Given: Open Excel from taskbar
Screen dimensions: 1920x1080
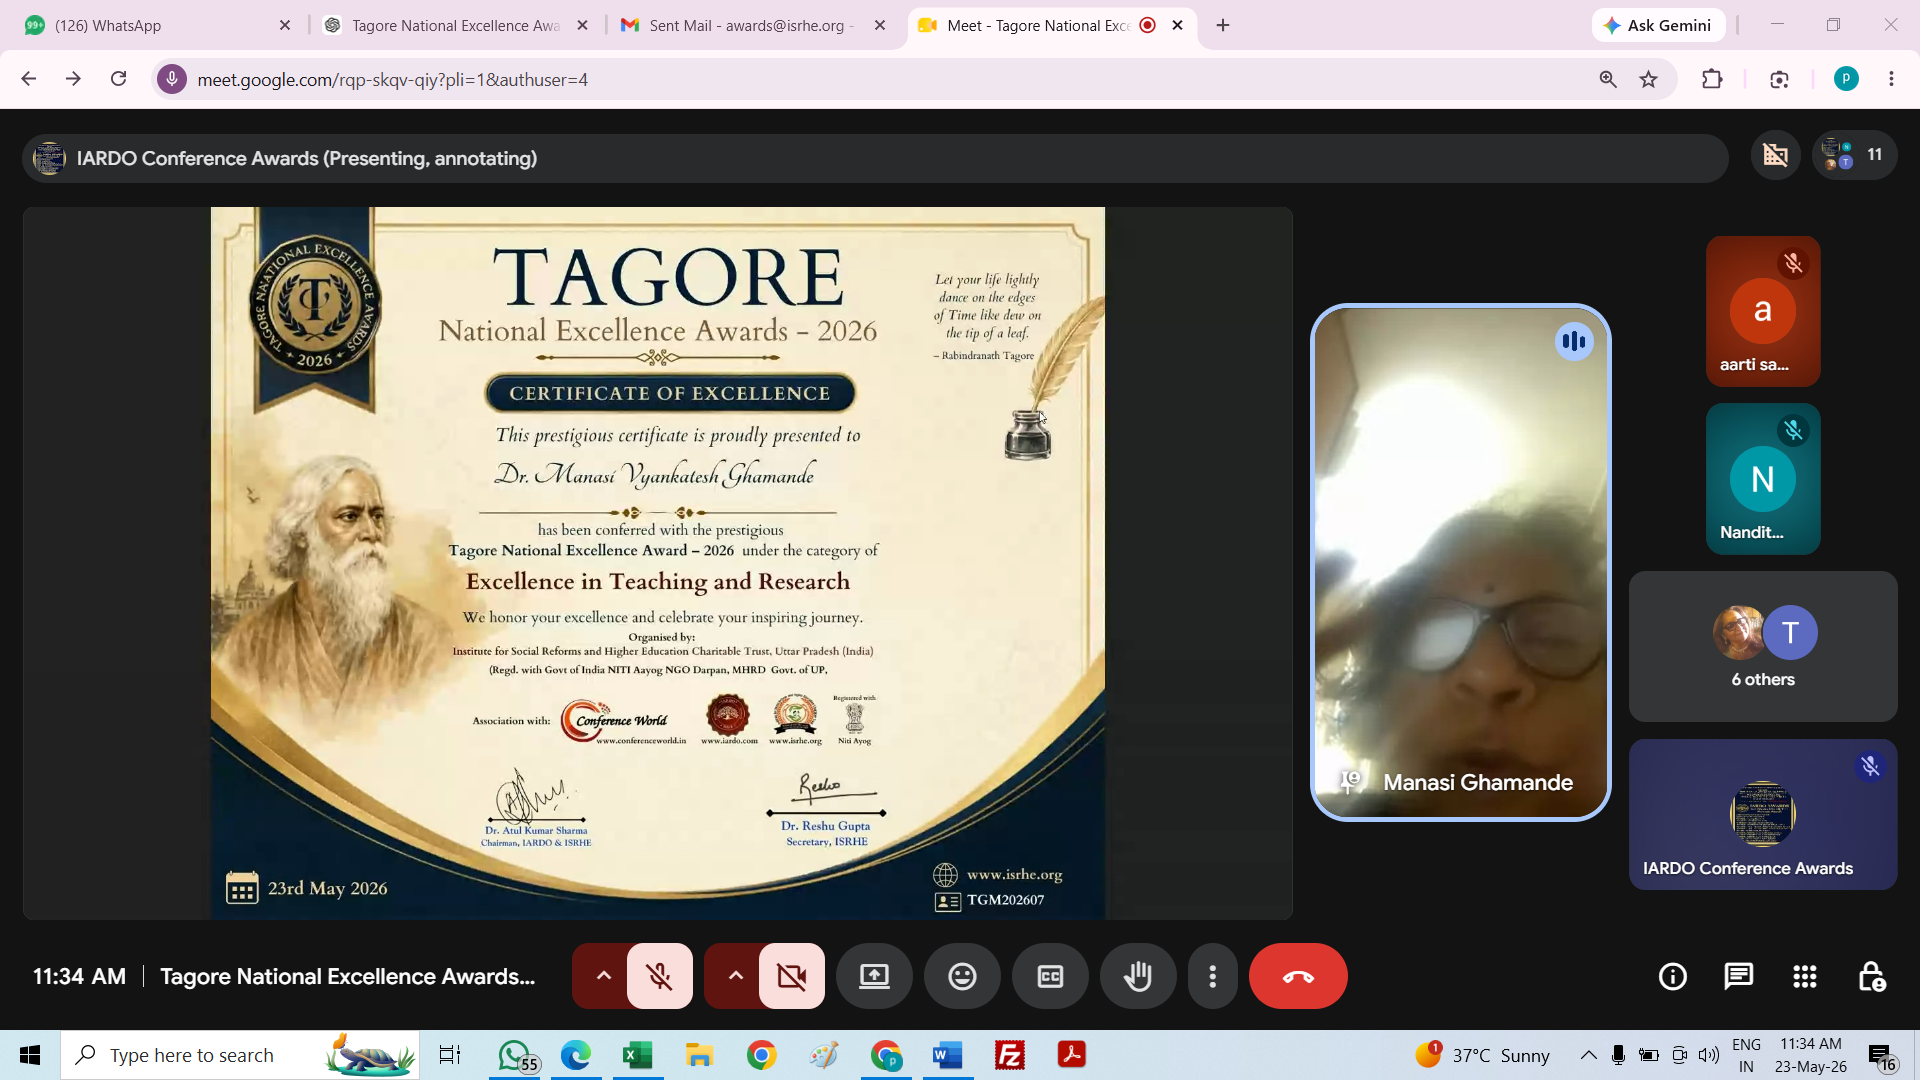Looking at the screenshot, I should pyautogui.click(x=637, y=1055).
